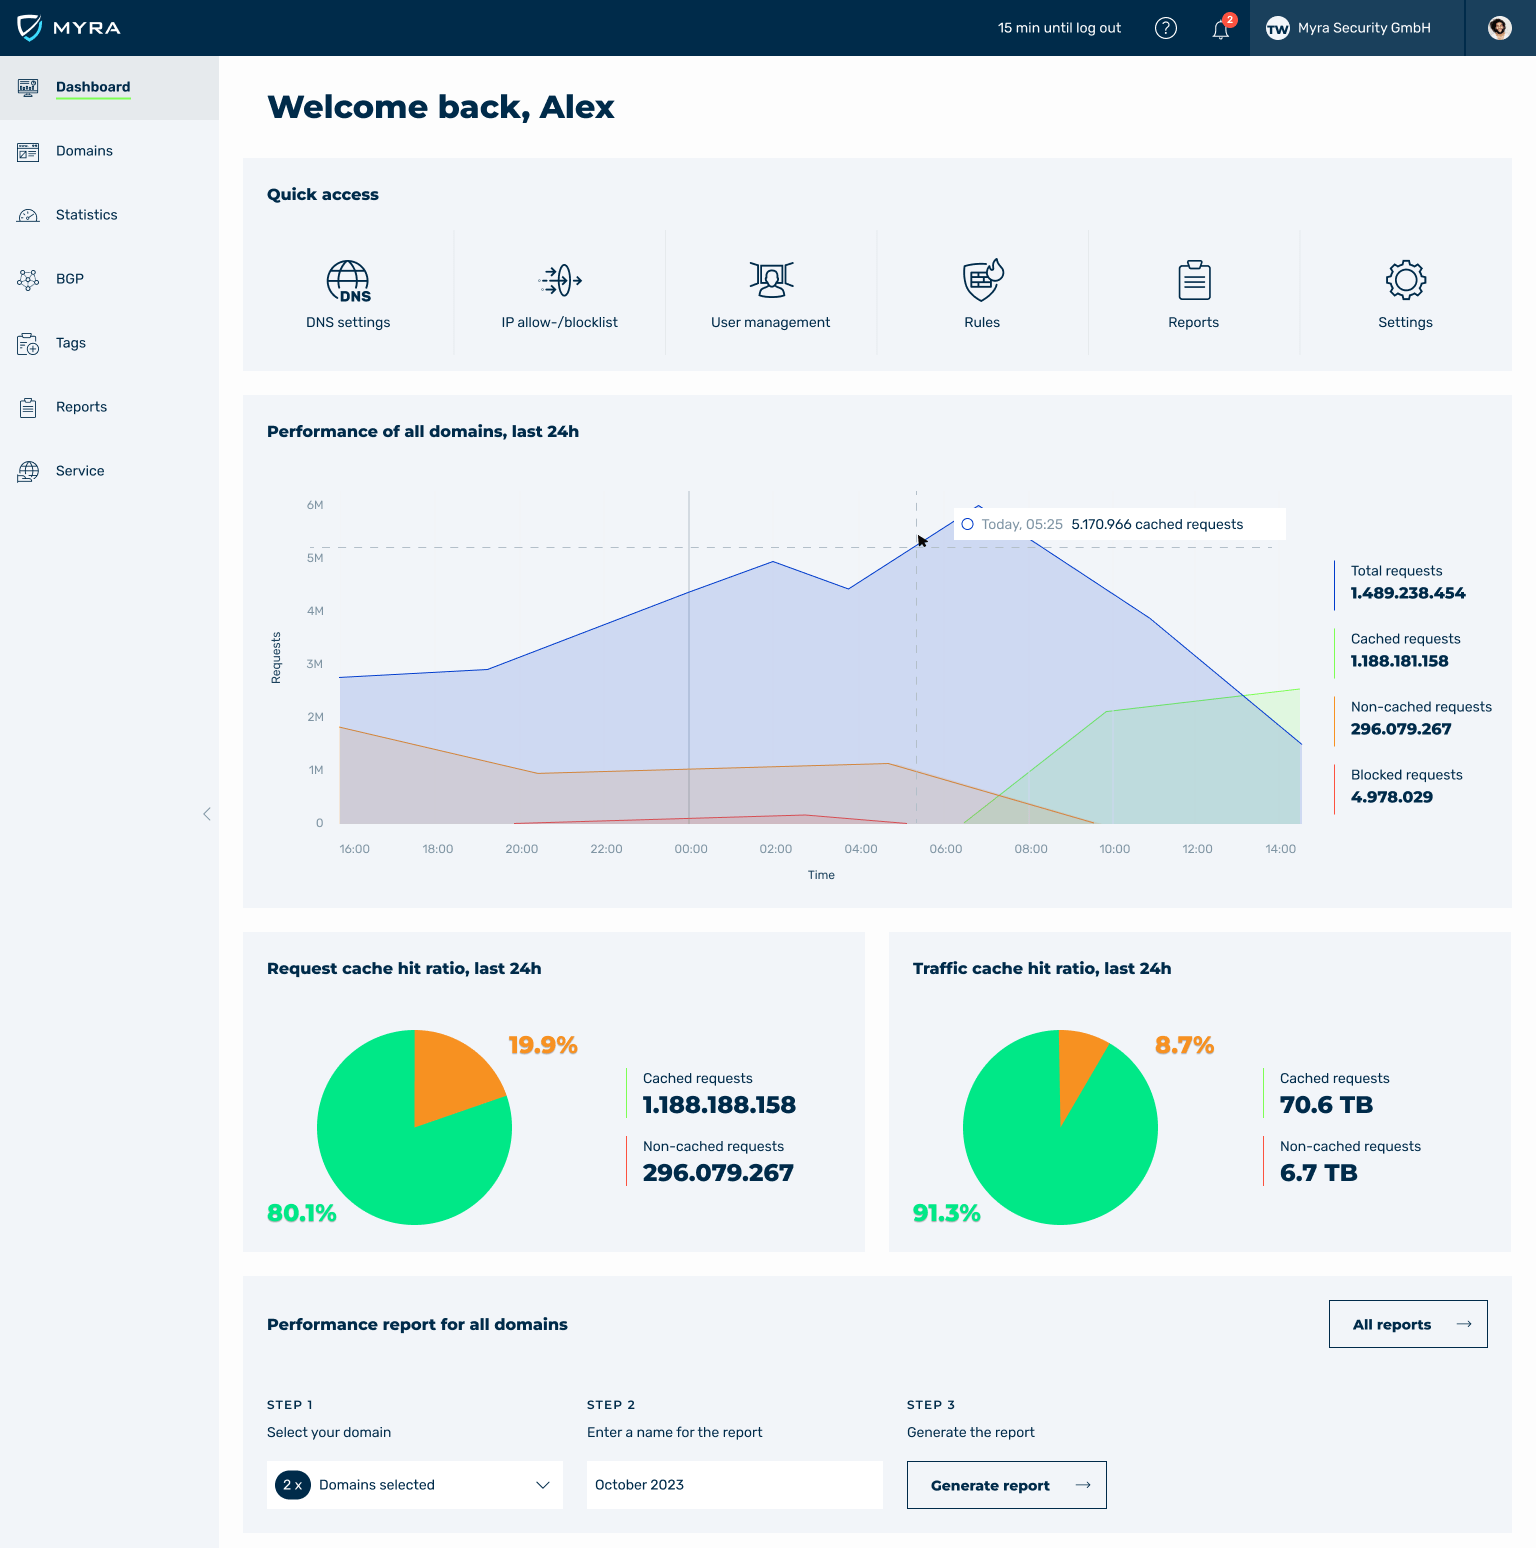The width and height of the screenshot is (1536, 1548).
Task: Open User management quick access
Action: pos(771,282)
